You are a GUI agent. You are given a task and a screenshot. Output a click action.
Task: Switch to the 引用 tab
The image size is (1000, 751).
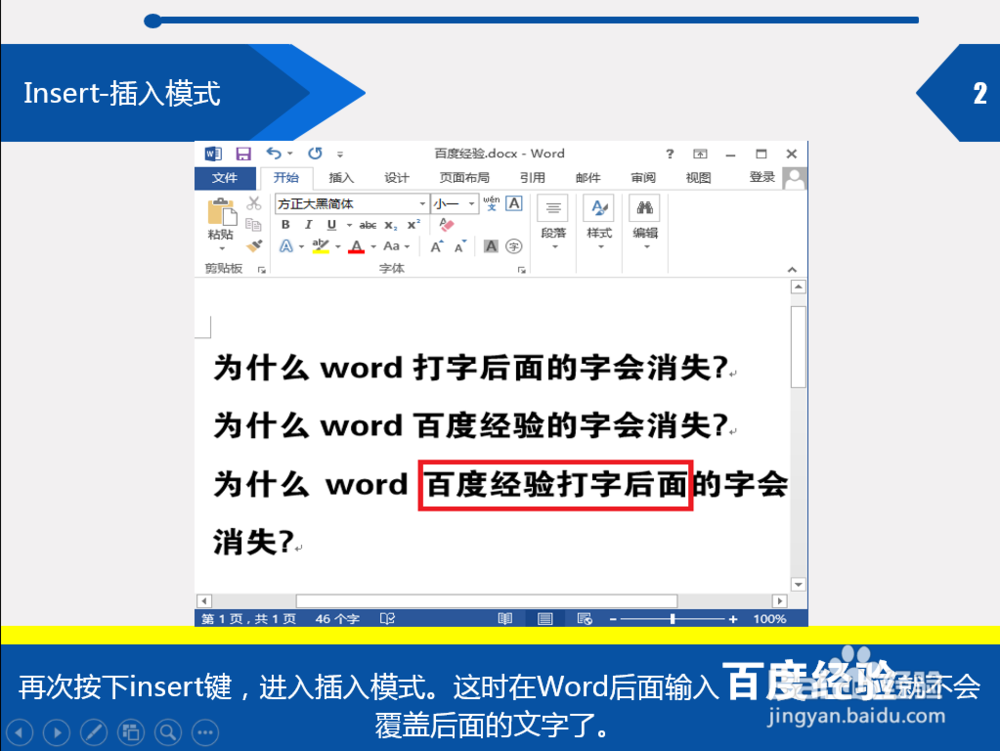[533, 178]
